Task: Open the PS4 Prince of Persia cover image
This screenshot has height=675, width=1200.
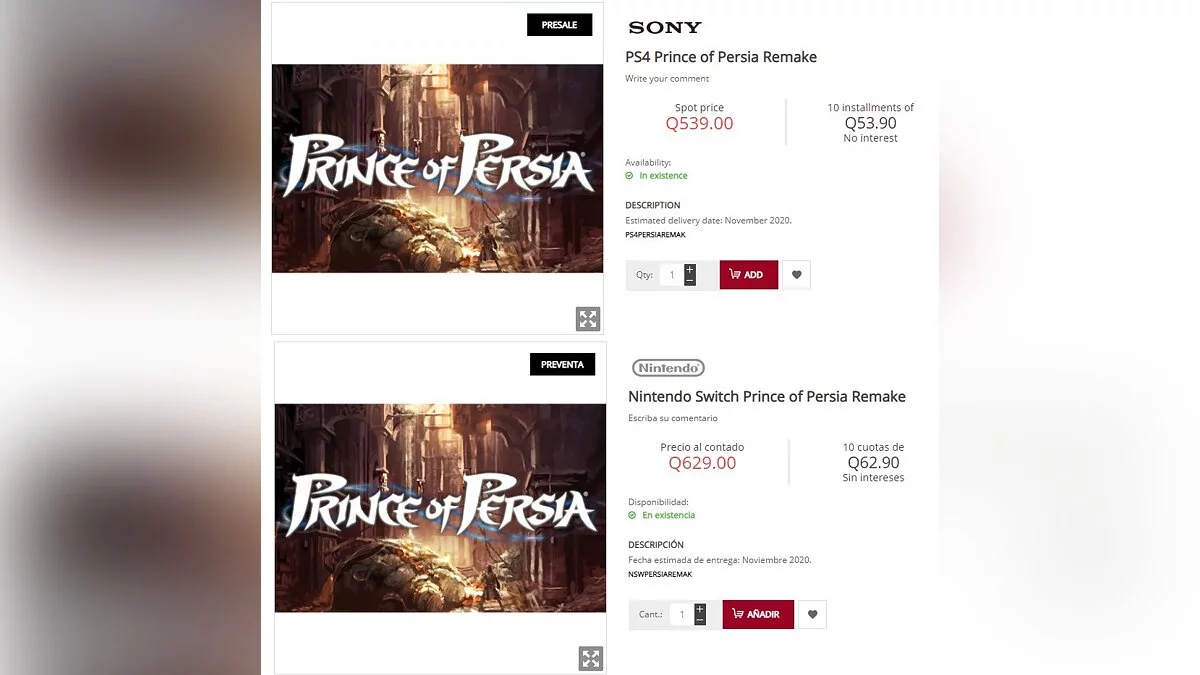Action: [x=437, y=168]
